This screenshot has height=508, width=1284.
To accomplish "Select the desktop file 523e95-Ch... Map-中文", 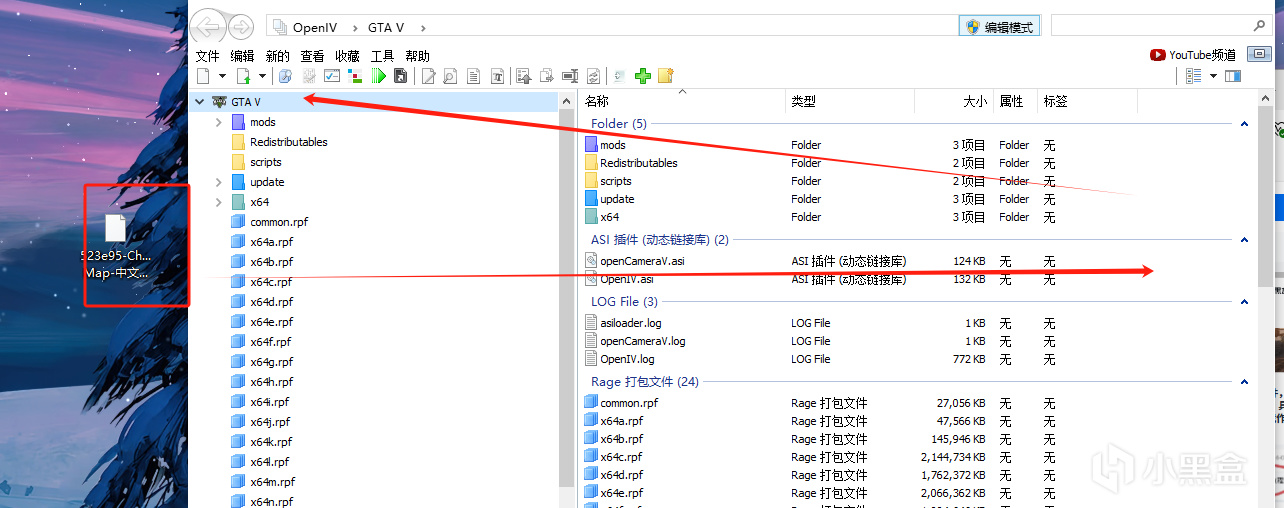I will click(x=116, y=247).
